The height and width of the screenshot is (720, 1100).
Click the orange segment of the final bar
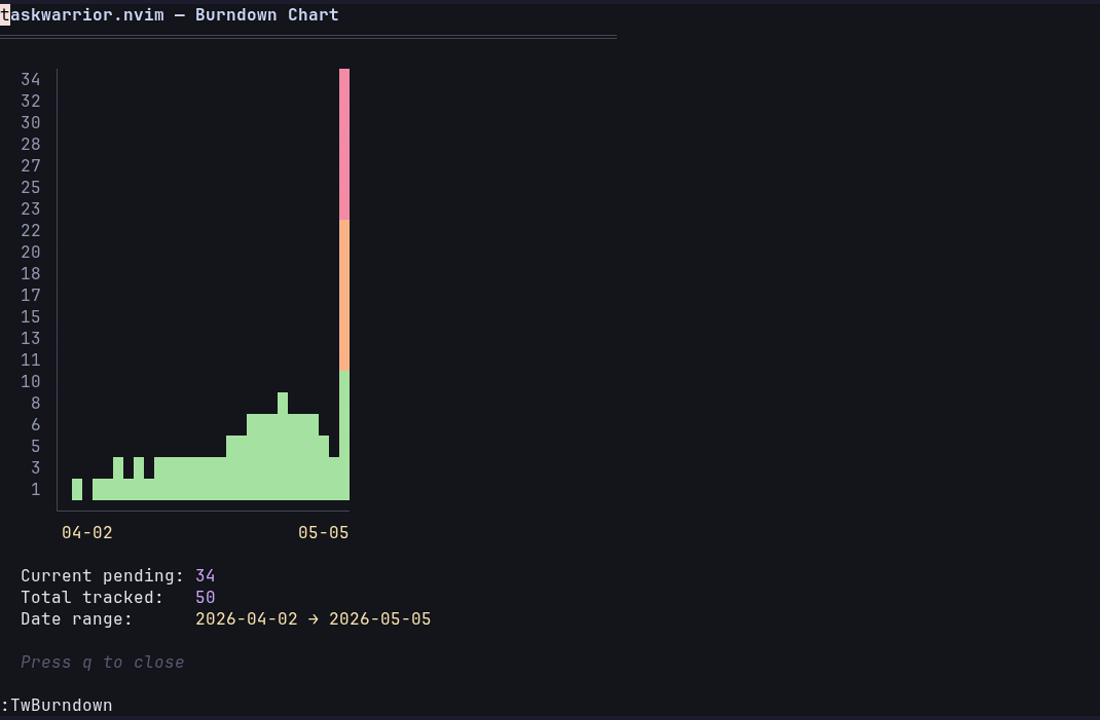click(344, 295)
